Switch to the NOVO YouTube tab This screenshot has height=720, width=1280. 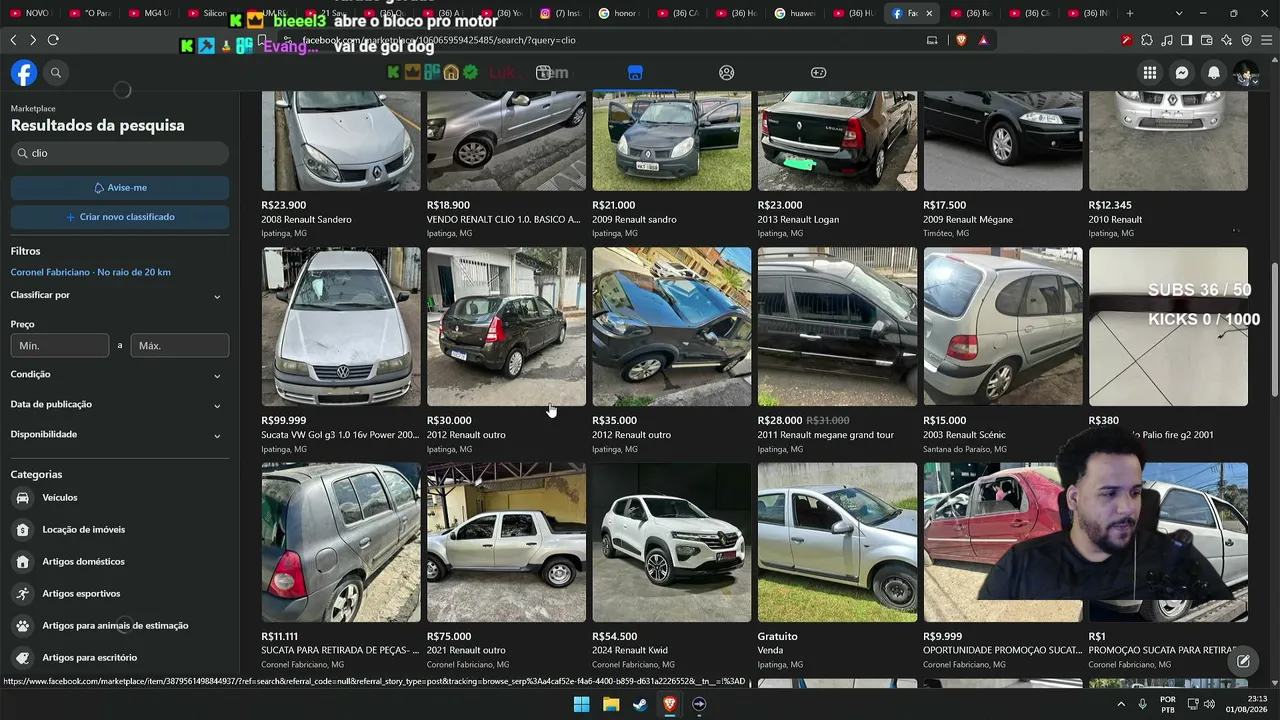[30, 13]
